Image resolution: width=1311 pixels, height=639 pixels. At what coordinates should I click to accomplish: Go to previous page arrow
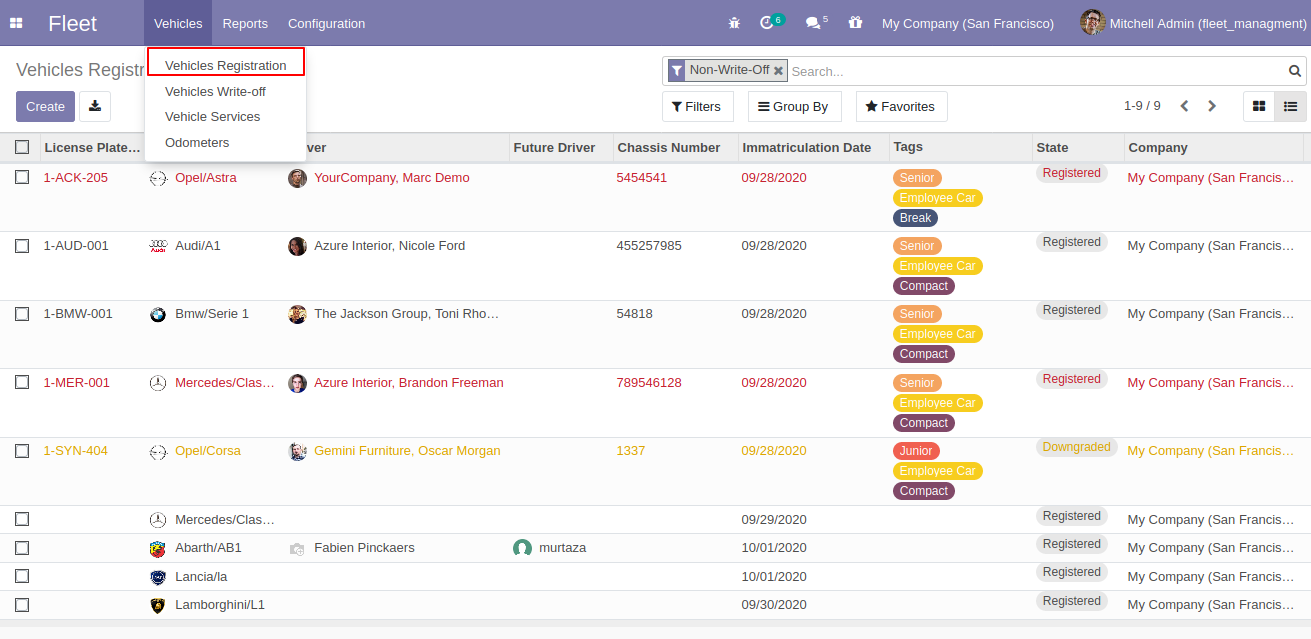1184,106
